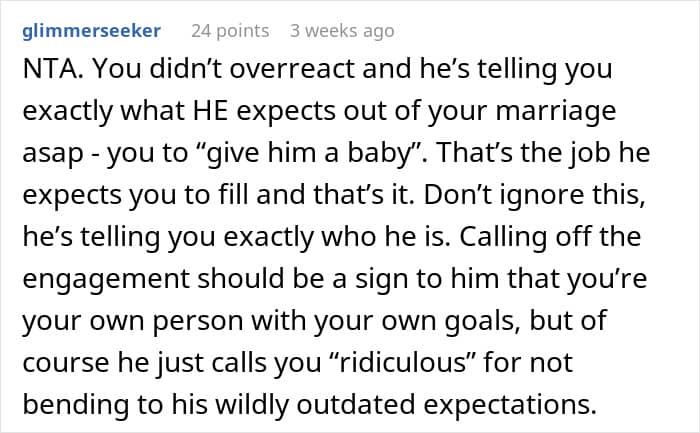700x433 pixels.
Task: Click the word marriage in the comment
Action: [556, 112]
